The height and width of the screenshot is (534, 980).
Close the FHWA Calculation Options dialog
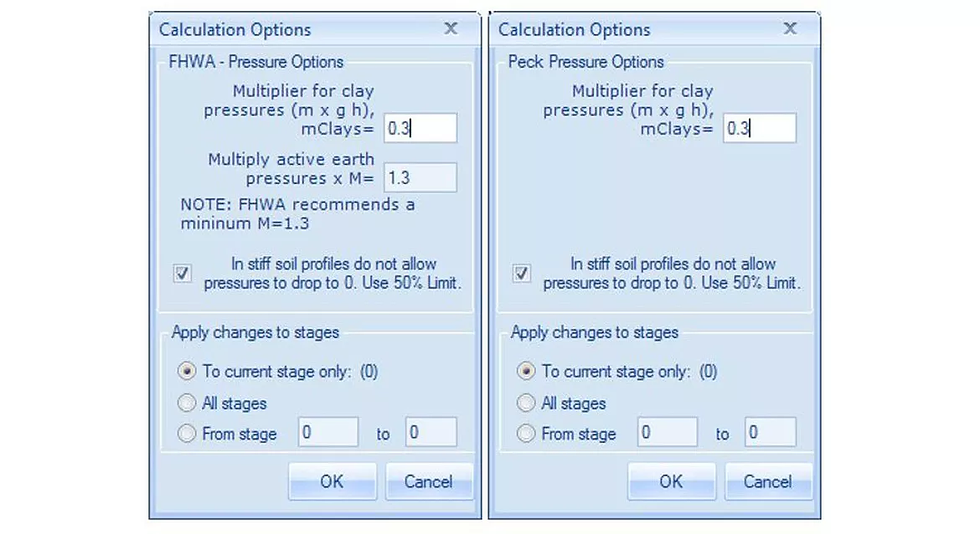[451, 29]
